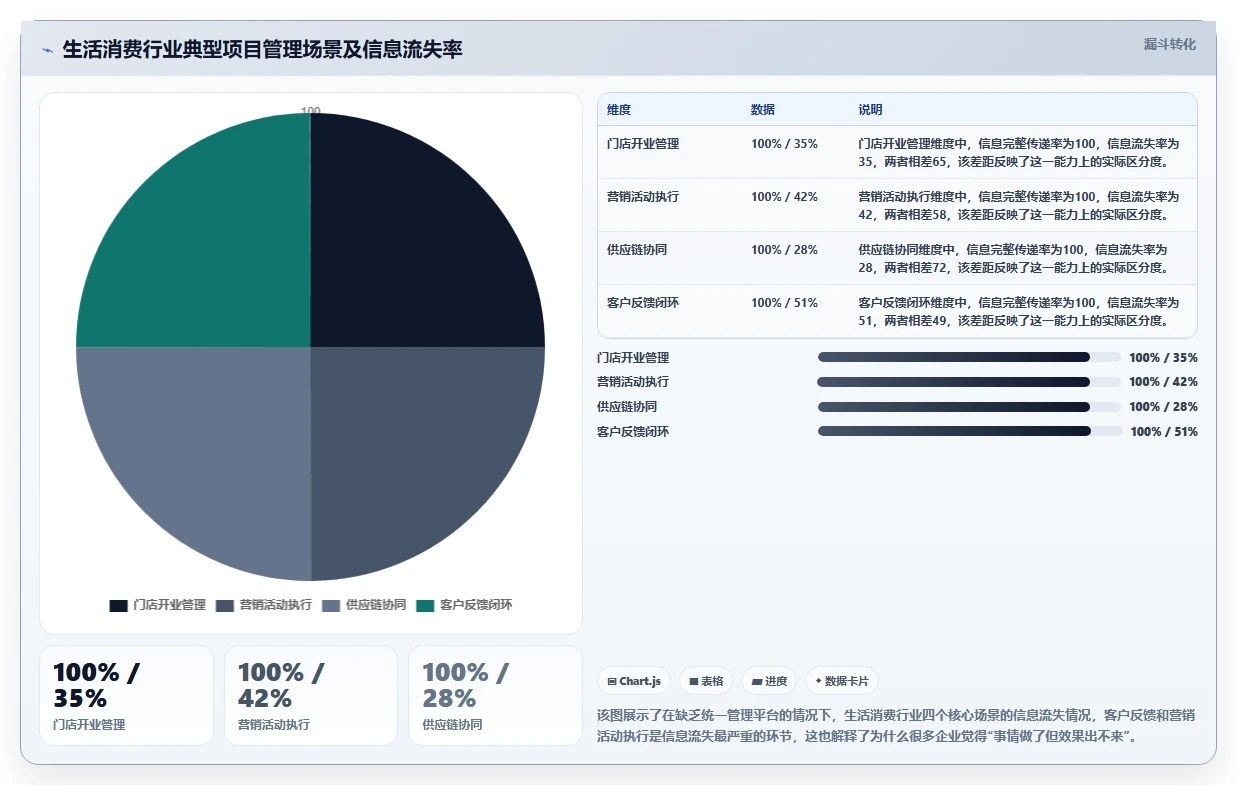1237x785 pixels.
Task: Click the 门店开业管理 progress bar
Action: coord(969,357)
